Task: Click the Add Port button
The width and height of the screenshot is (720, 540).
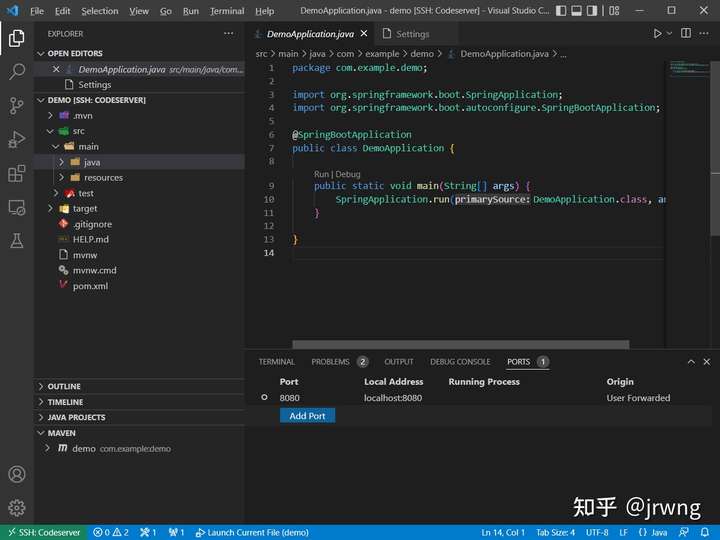Action: click(307, 416)
